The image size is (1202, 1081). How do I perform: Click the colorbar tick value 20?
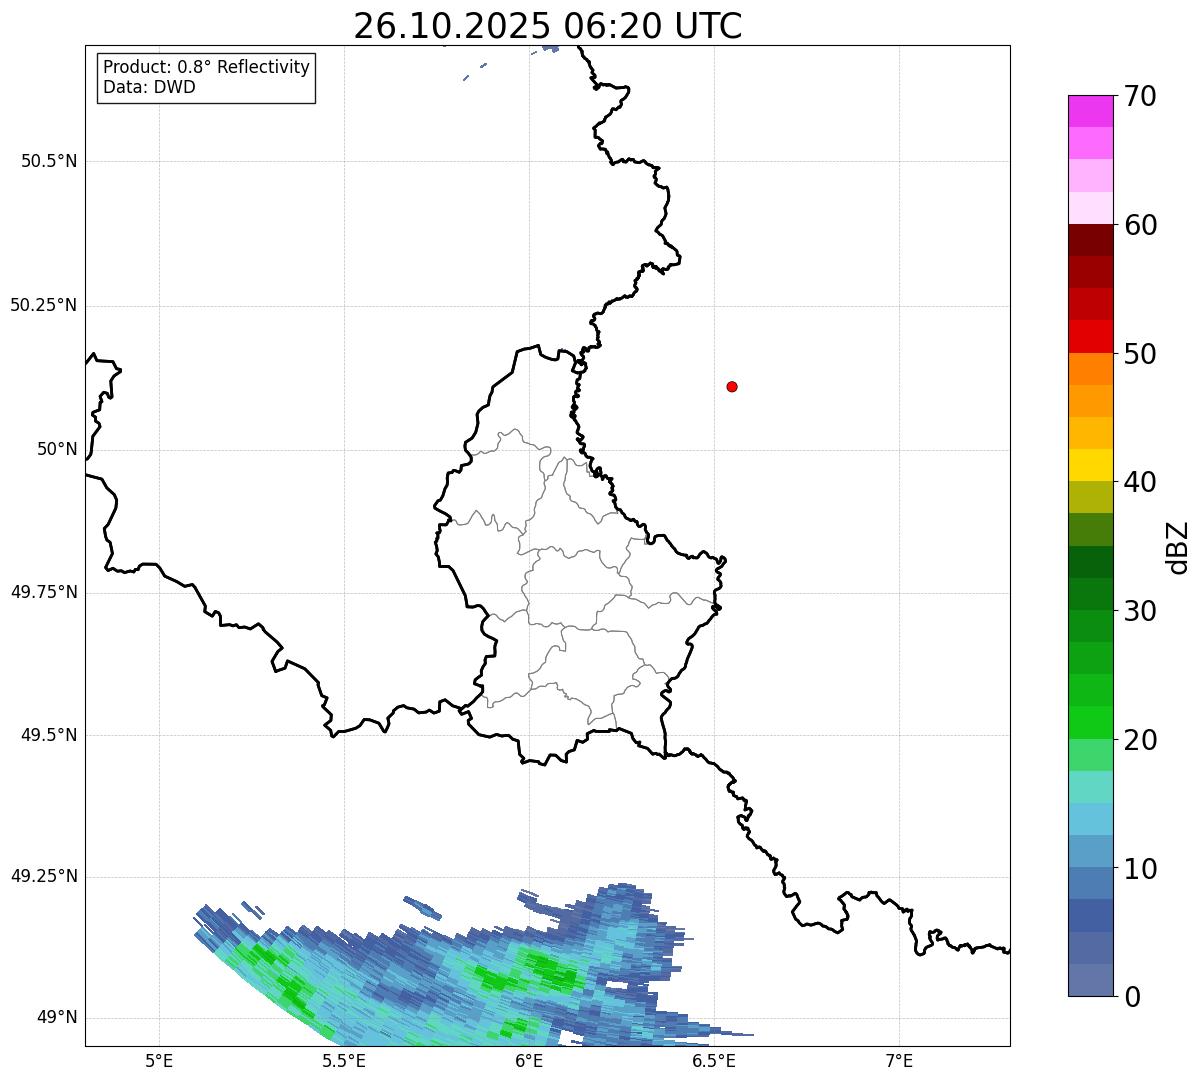point(1140,740)
